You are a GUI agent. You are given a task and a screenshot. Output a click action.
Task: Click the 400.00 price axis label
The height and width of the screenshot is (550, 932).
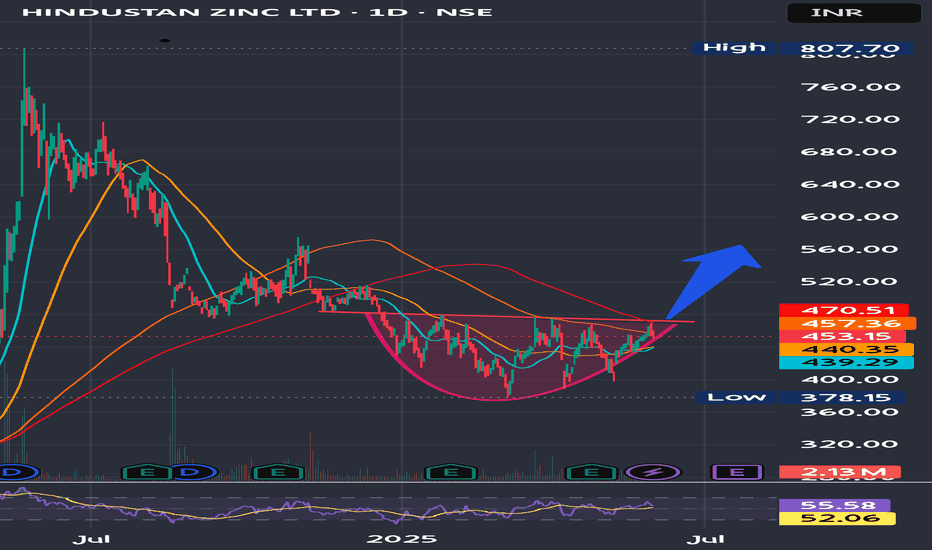point(849,379)
